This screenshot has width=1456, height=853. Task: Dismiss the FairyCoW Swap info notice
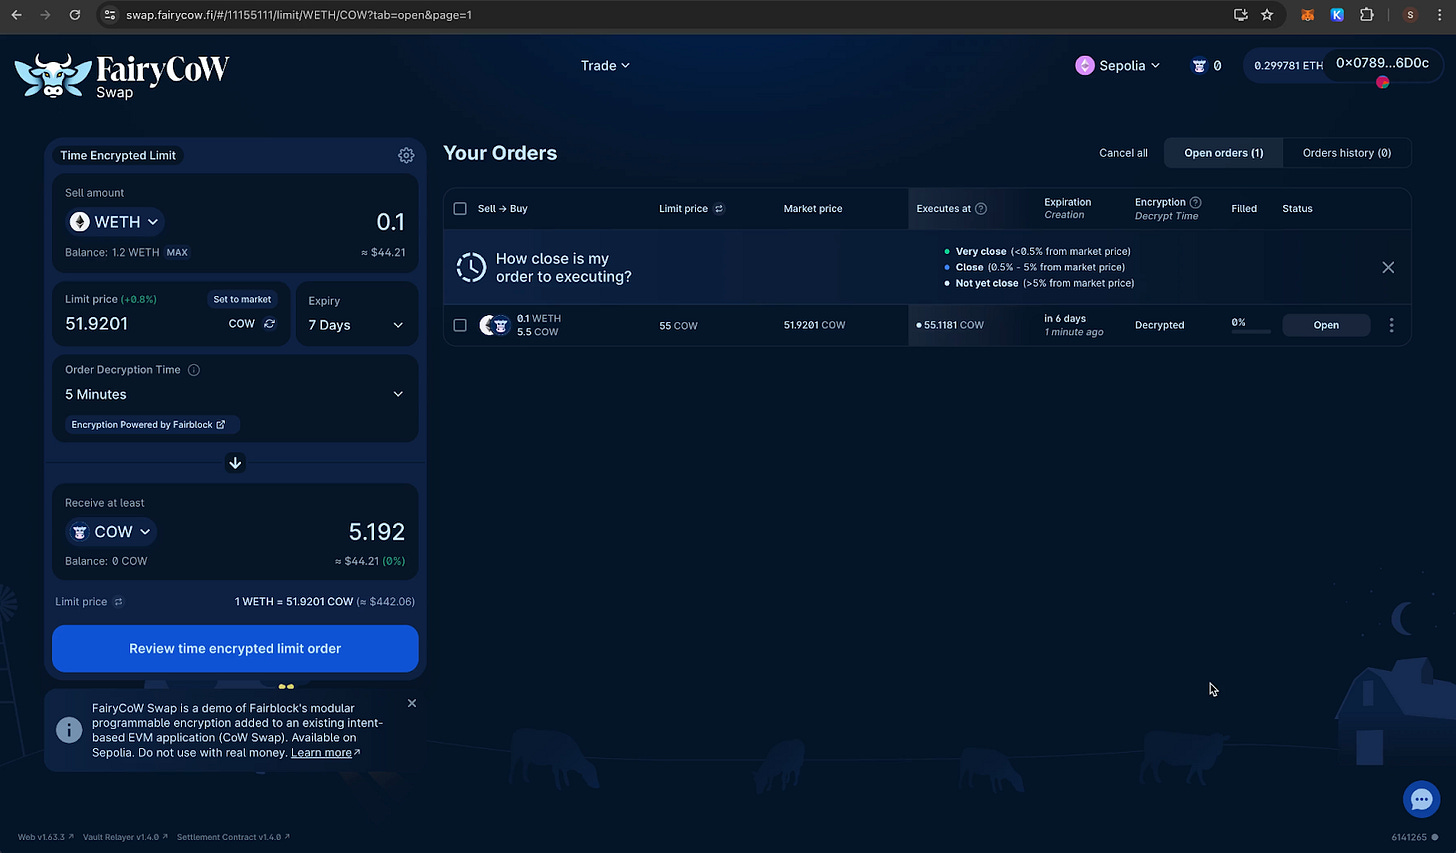412,703
